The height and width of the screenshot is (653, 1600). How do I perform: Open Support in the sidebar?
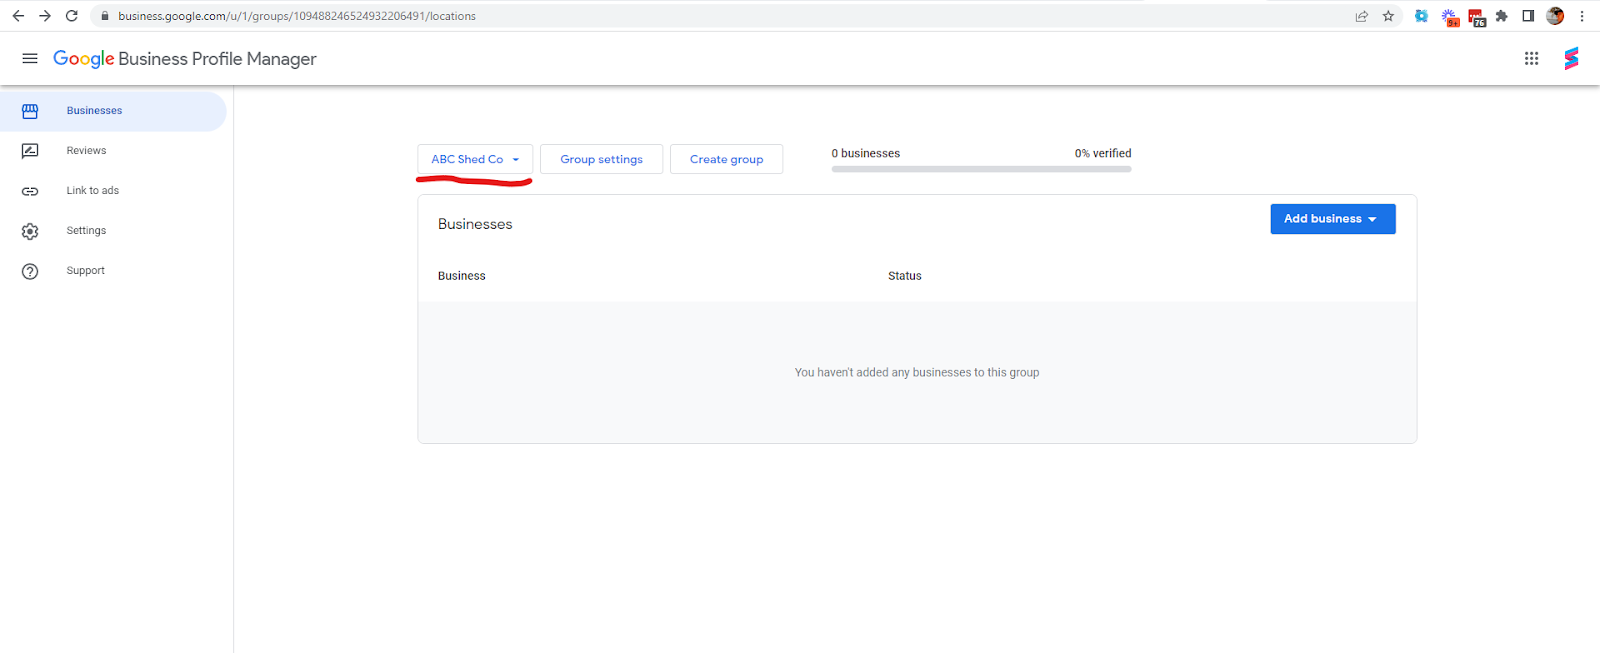click(113, 271)
